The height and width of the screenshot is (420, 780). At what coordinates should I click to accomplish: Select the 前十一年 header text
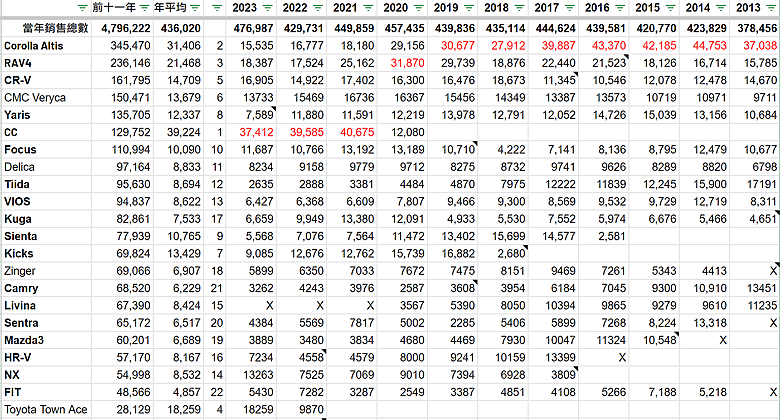point(114,8)
